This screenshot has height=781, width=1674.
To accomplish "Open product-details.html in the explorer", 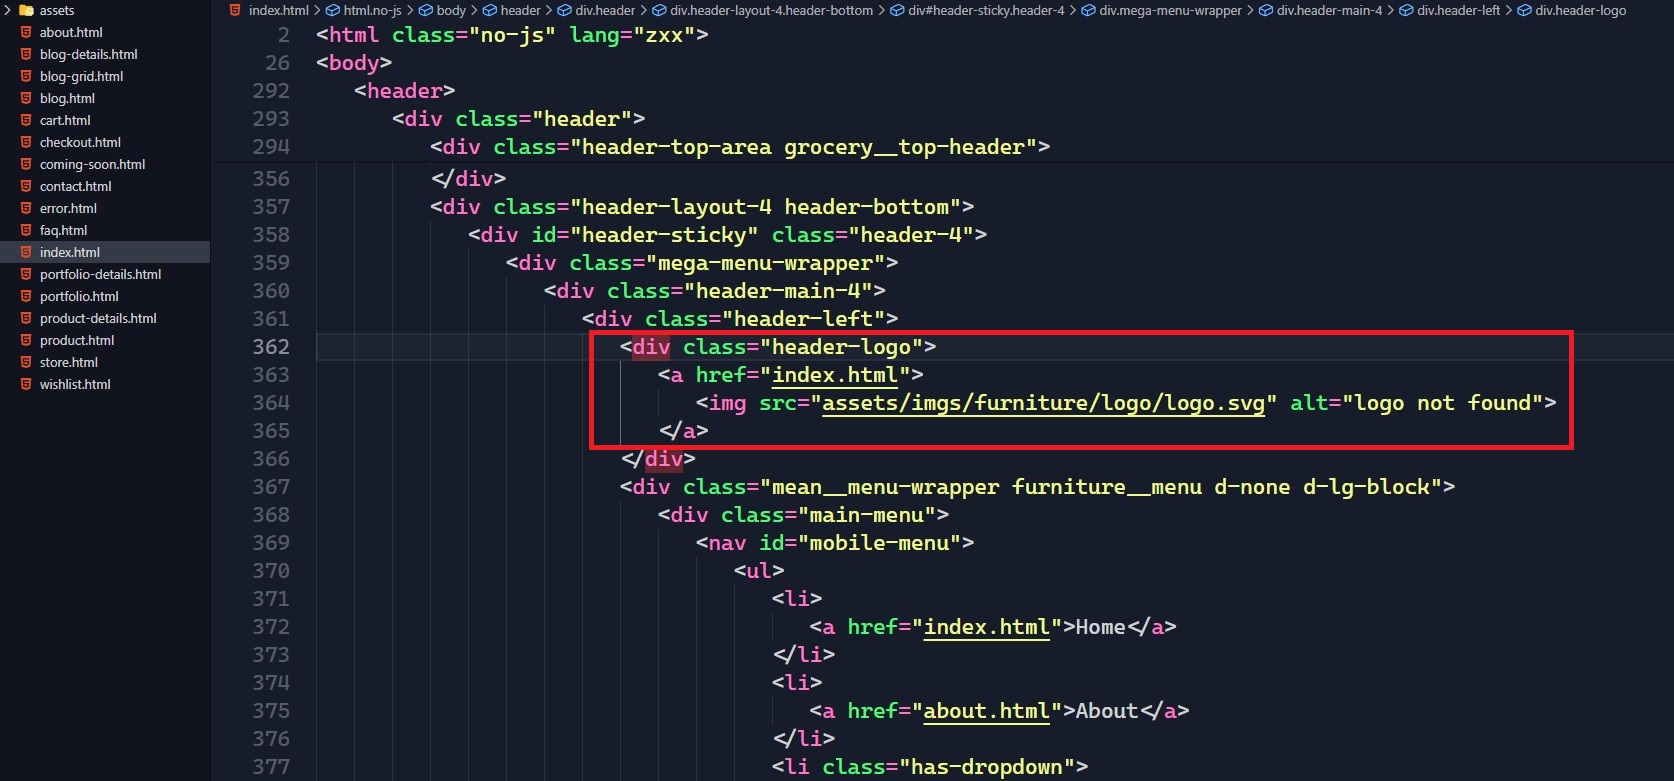I will 98,318.
